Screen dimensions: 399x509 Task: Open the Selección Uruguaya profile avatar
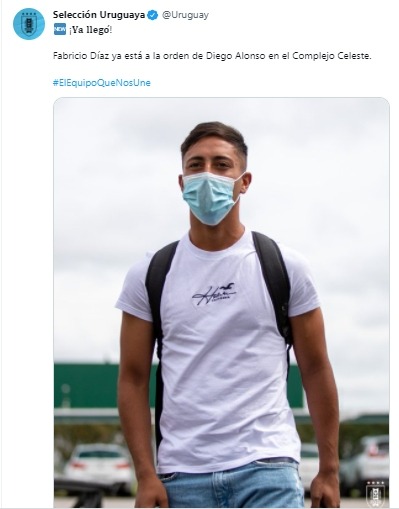point(29,24)
